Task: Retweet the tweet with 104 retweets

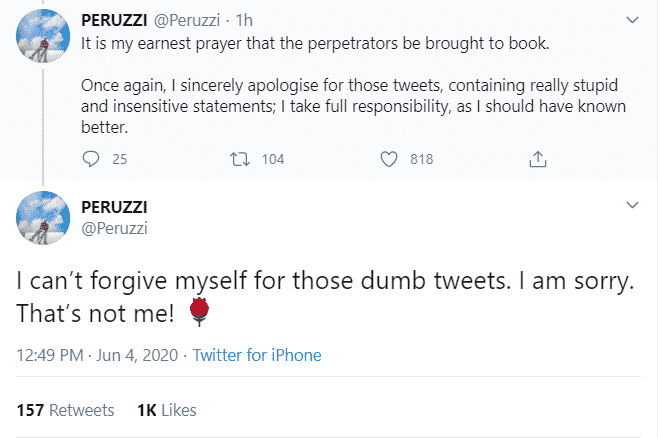Action: click(239, 158)
